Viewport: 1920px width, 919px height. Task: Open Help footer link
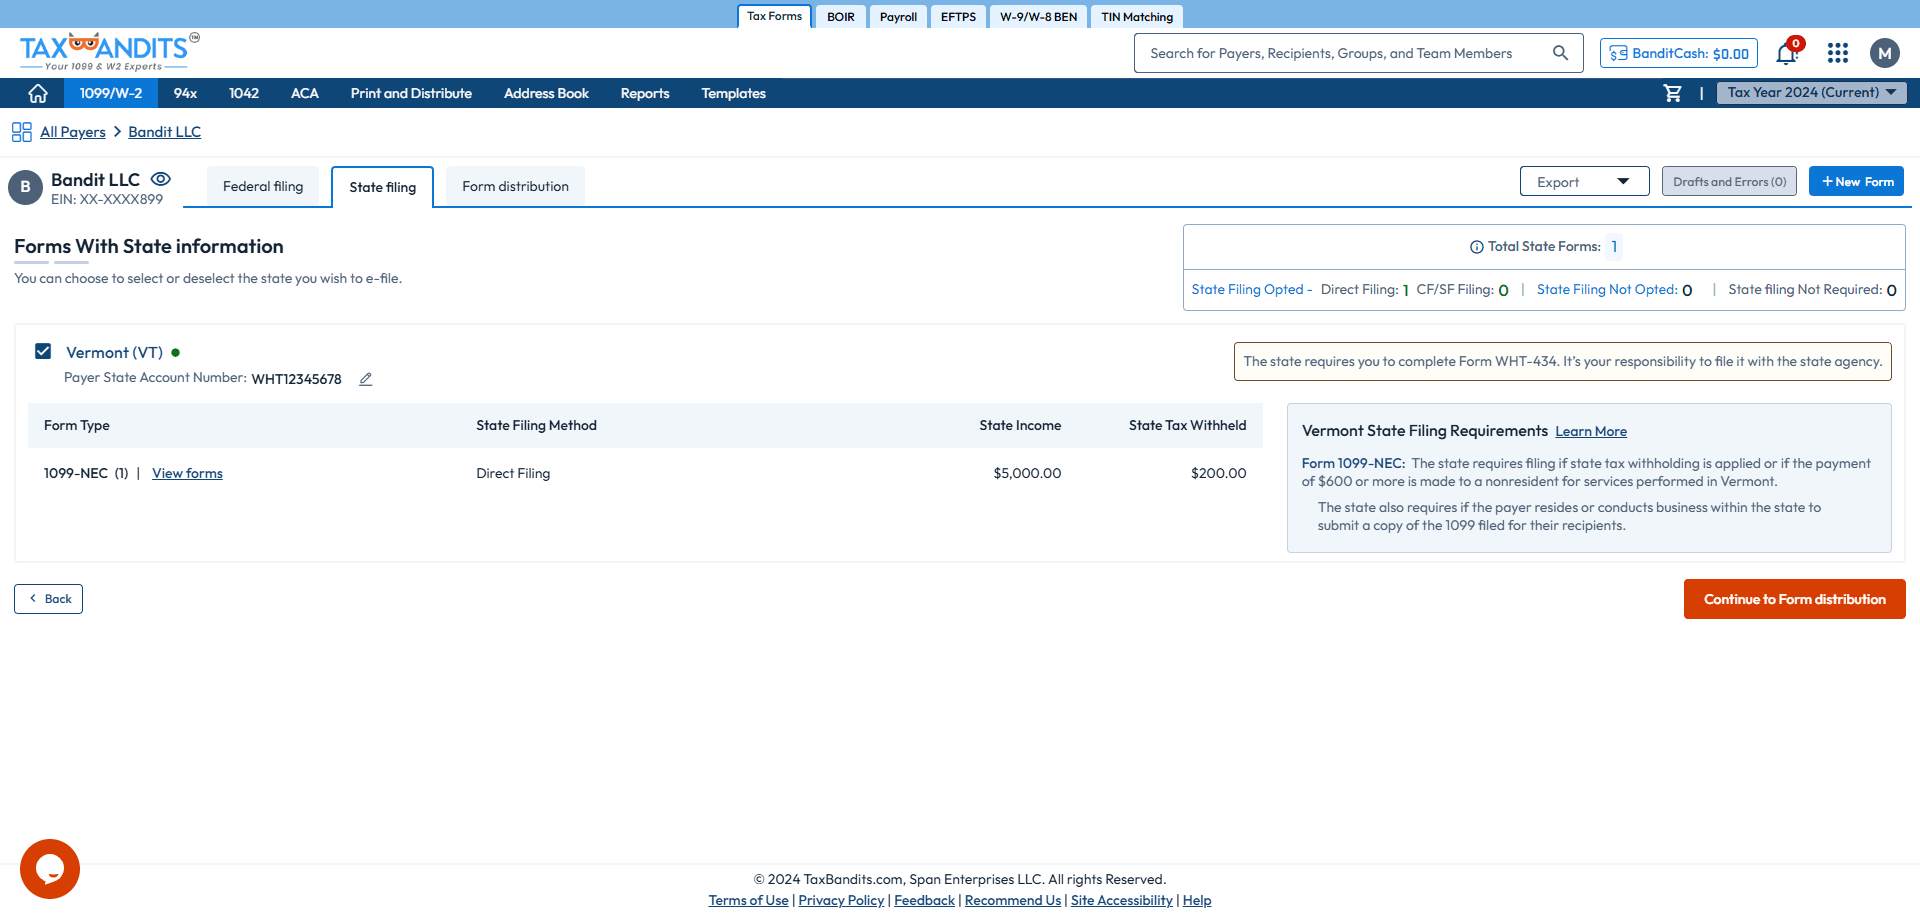1197,900
